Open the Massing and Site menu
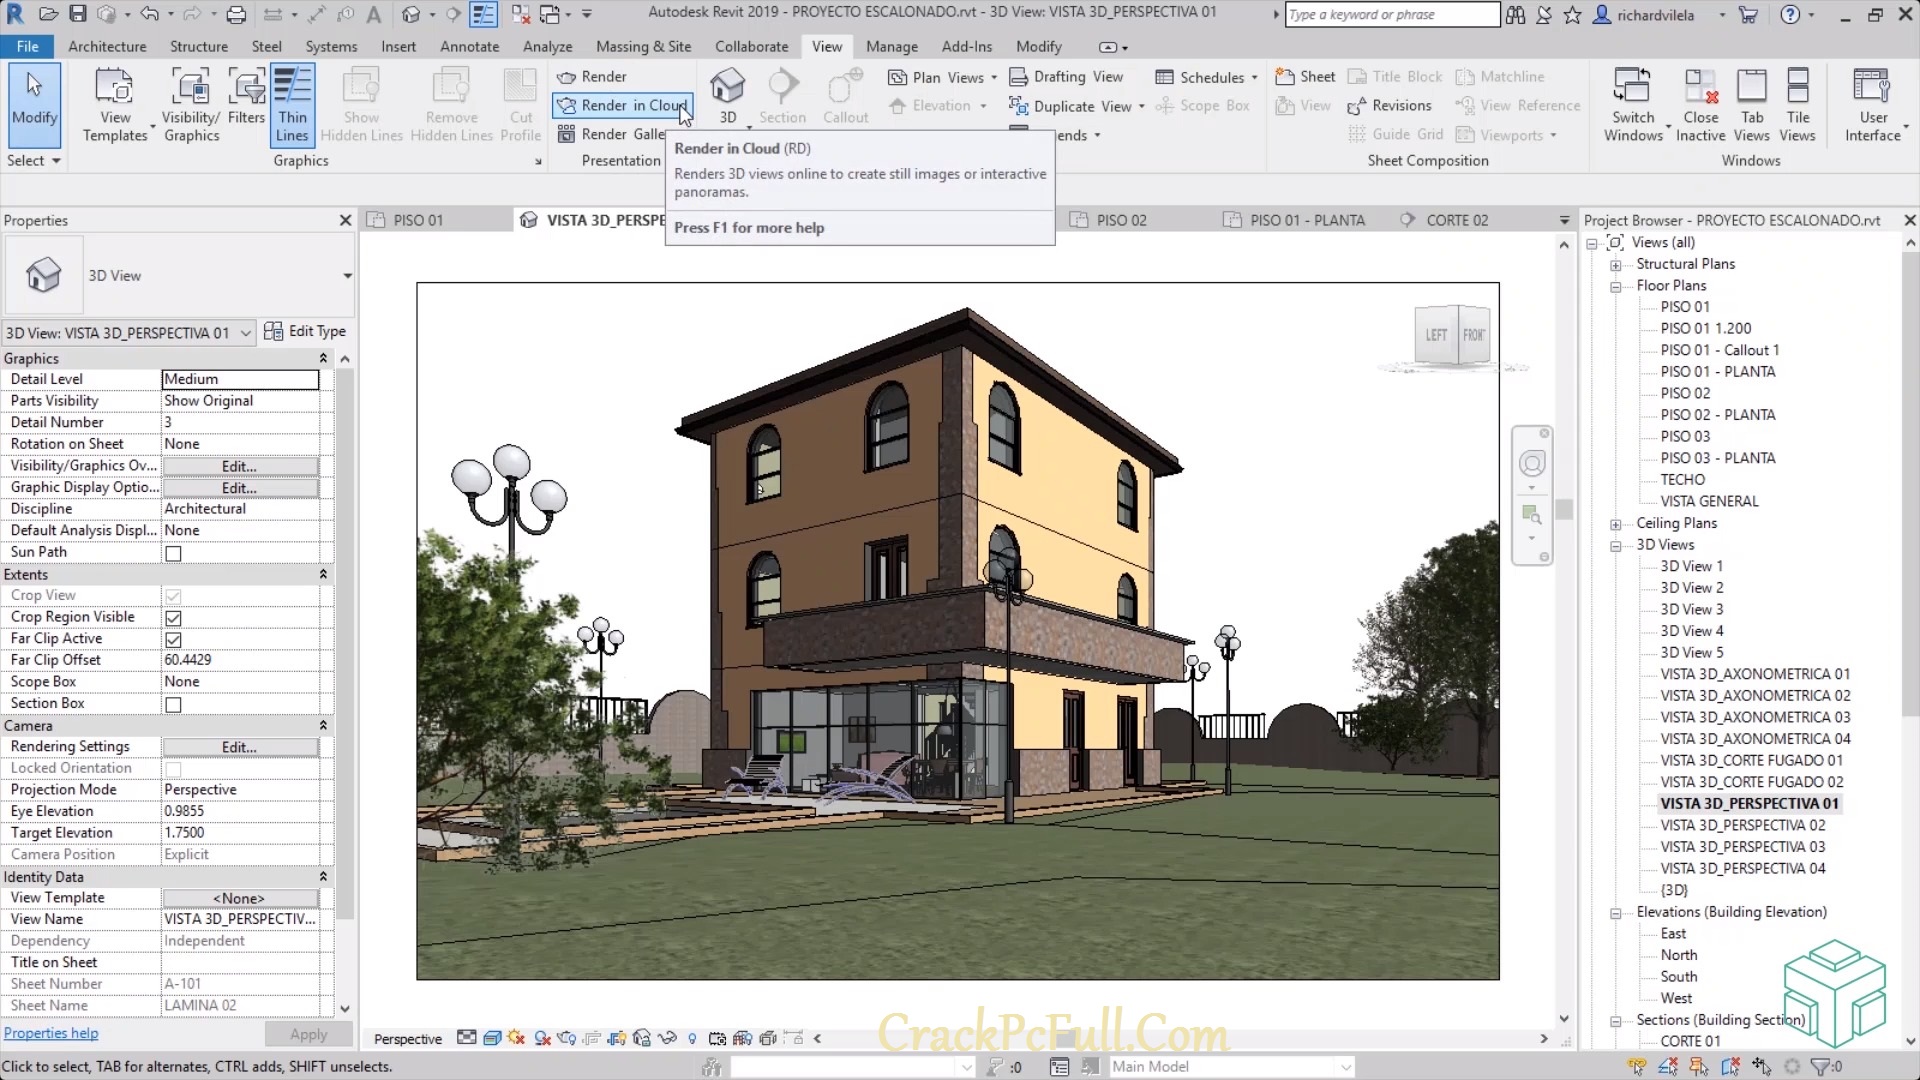 [x=644, y=46]
